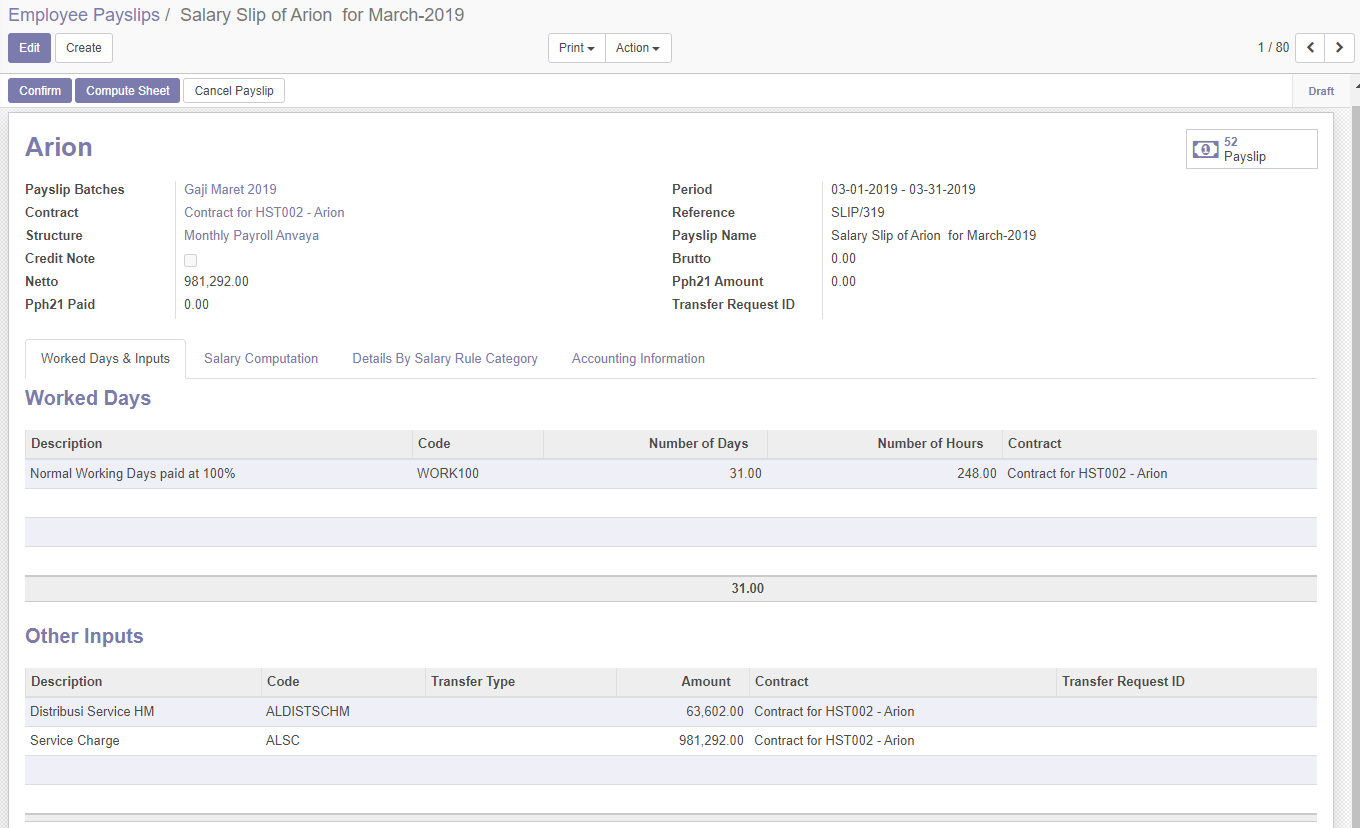1360x828 pixels.
Task: Select the Service Charge input row
Action: coord(671,741)
